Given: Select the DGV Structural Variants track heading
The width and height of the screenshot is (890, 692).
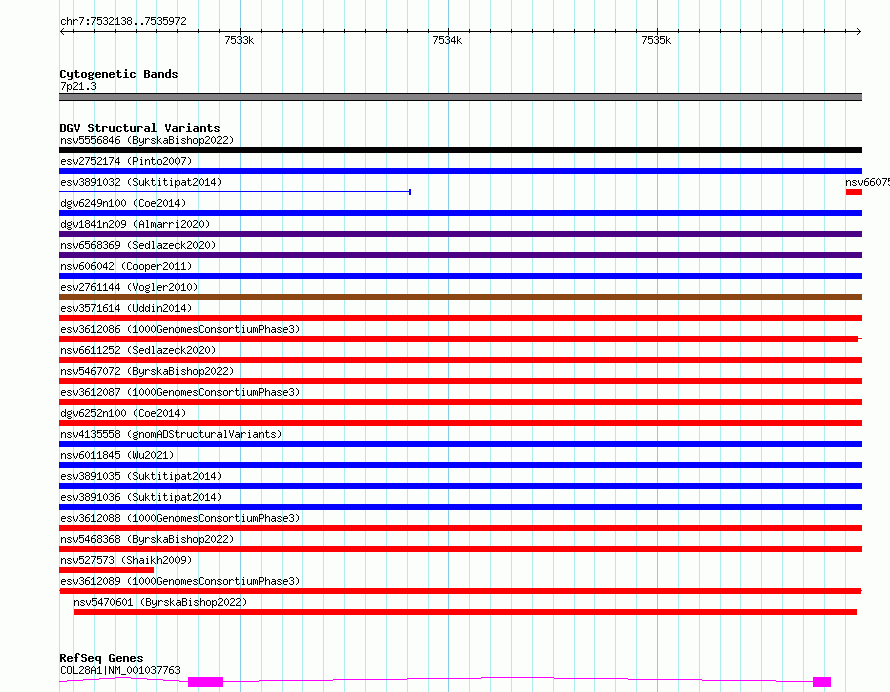Looking at the screenshot, I should tap(140, 128).
